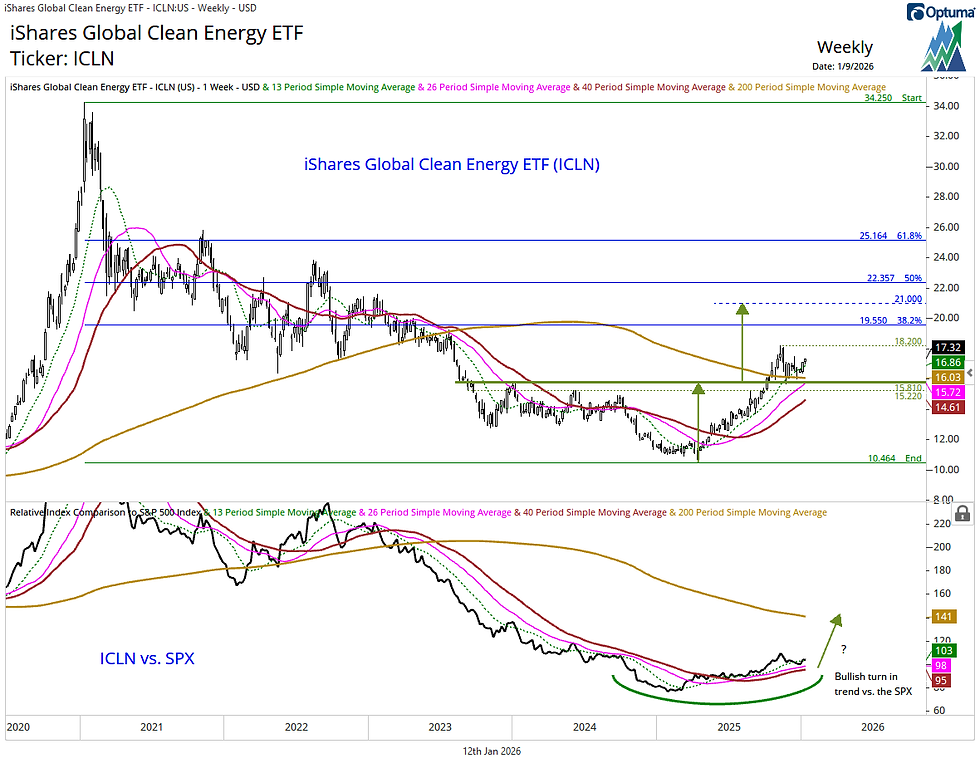Click the 160 value on lower axis
Viewport: 980px width, 767px height.
[942, 594]
